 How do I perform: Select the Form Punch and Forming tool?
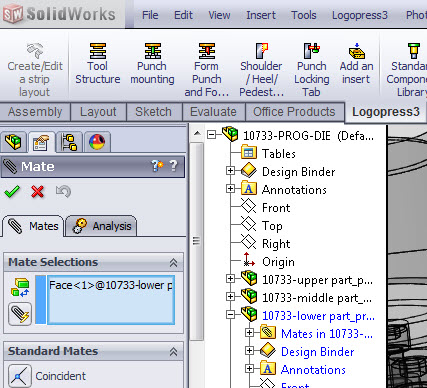coord(207,69)
